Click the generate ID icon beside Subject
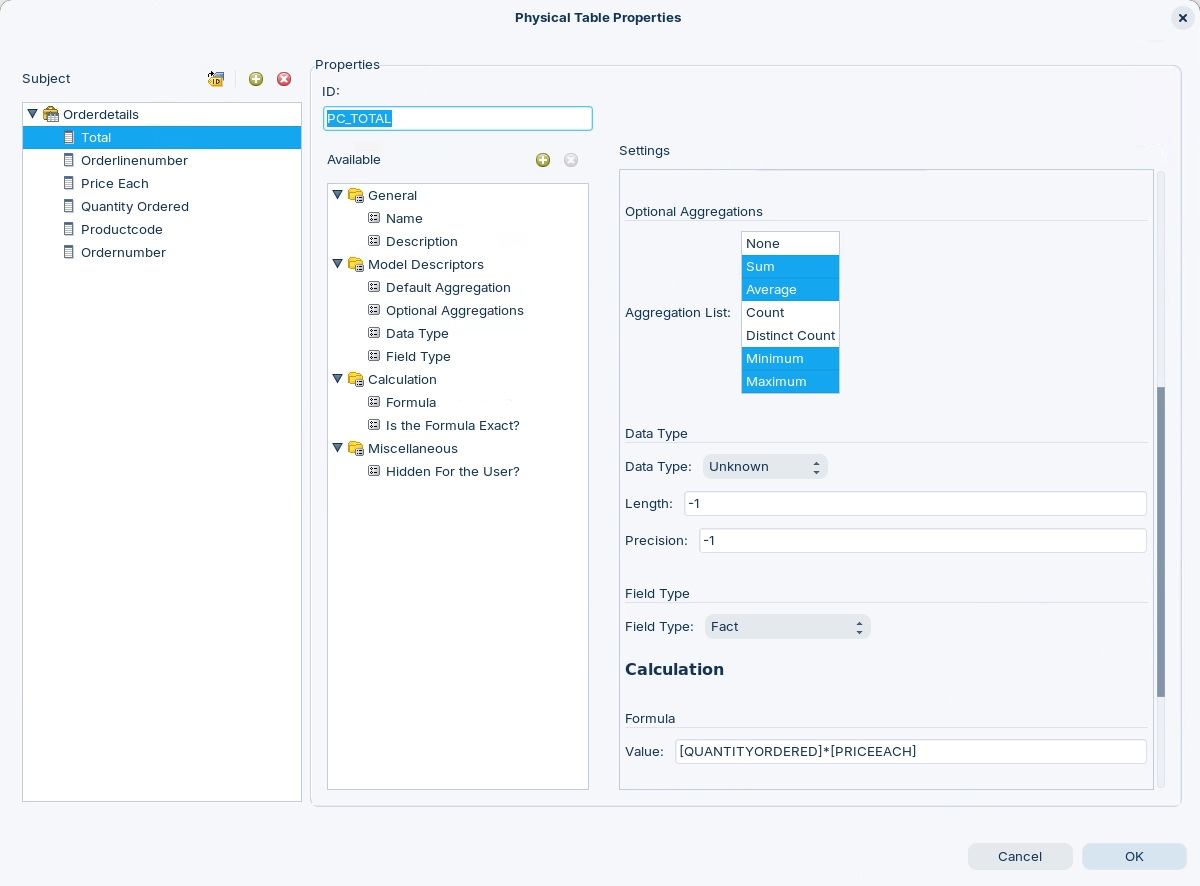 coord(216,79)
